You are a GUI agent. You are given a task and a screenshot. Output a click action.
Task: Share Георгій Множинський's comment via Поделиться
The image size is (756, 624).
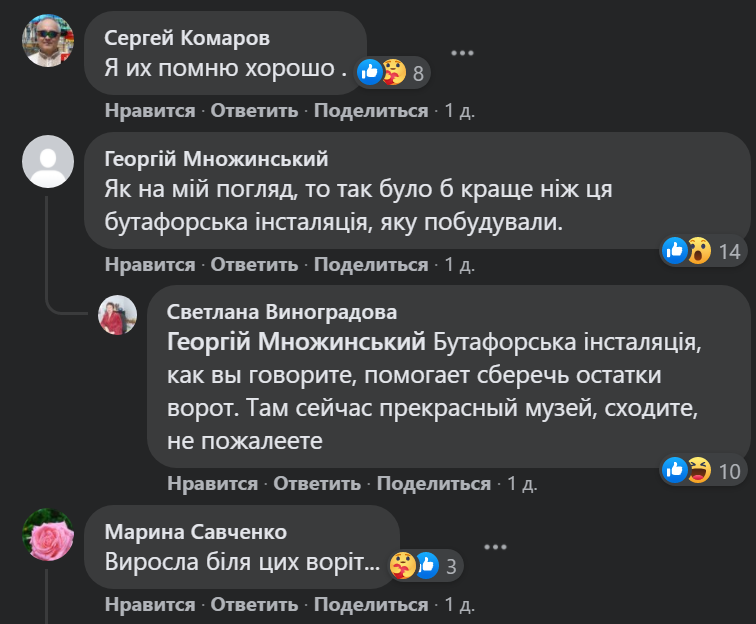pos(371,264)
